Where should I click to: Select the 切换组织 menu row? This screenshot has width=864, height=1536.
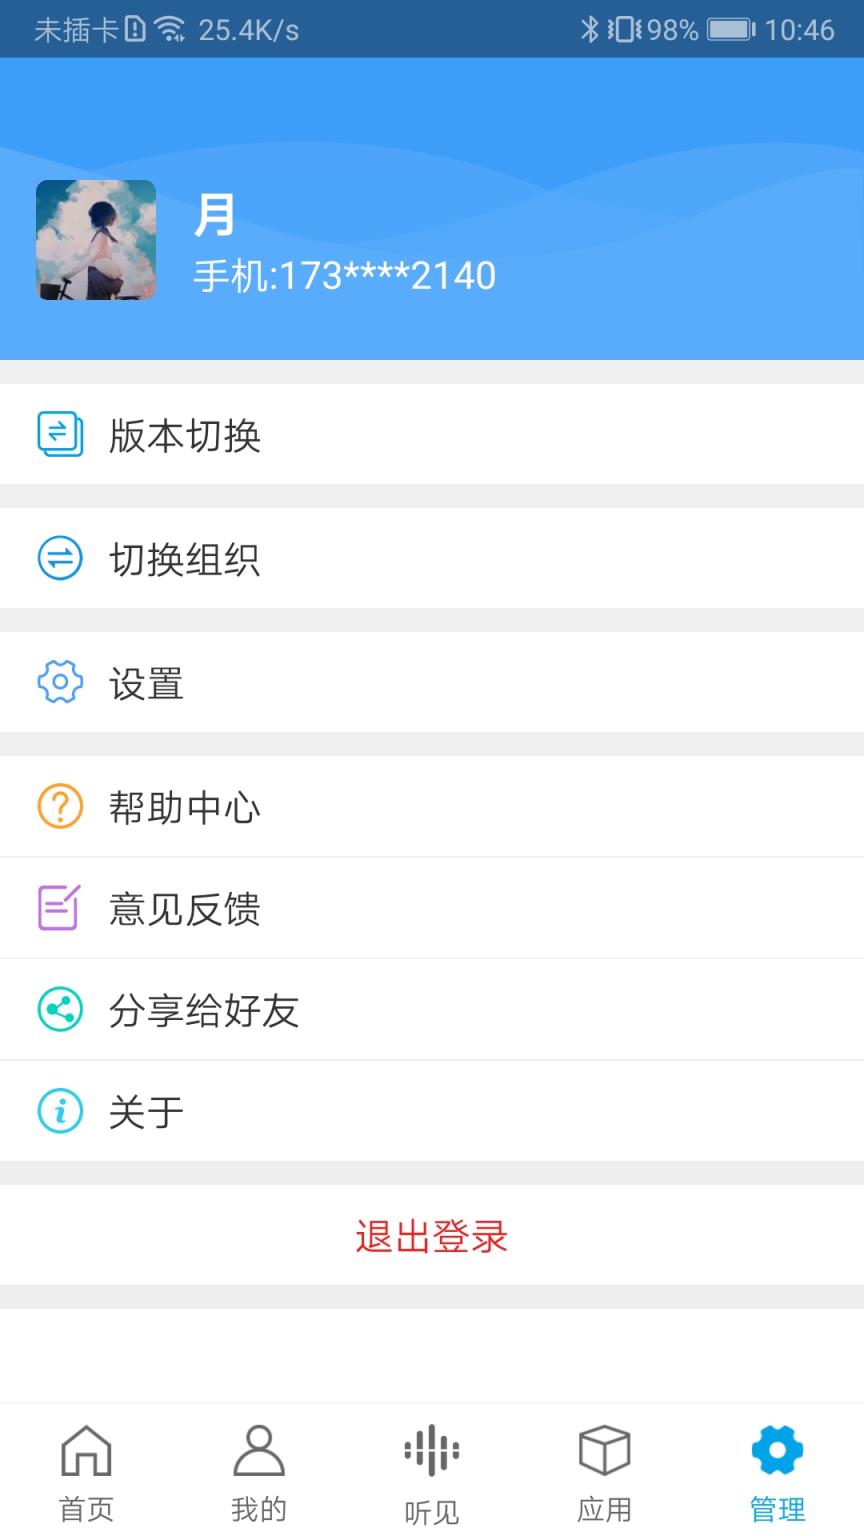pos(300,559)
